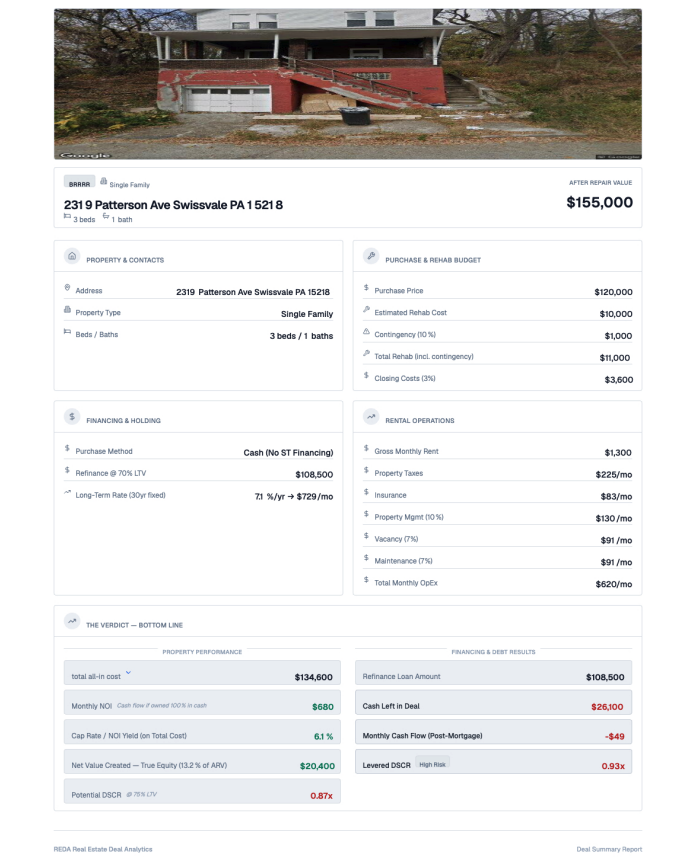Click the bed icon next to Beds / Baths

click(67, 332)
